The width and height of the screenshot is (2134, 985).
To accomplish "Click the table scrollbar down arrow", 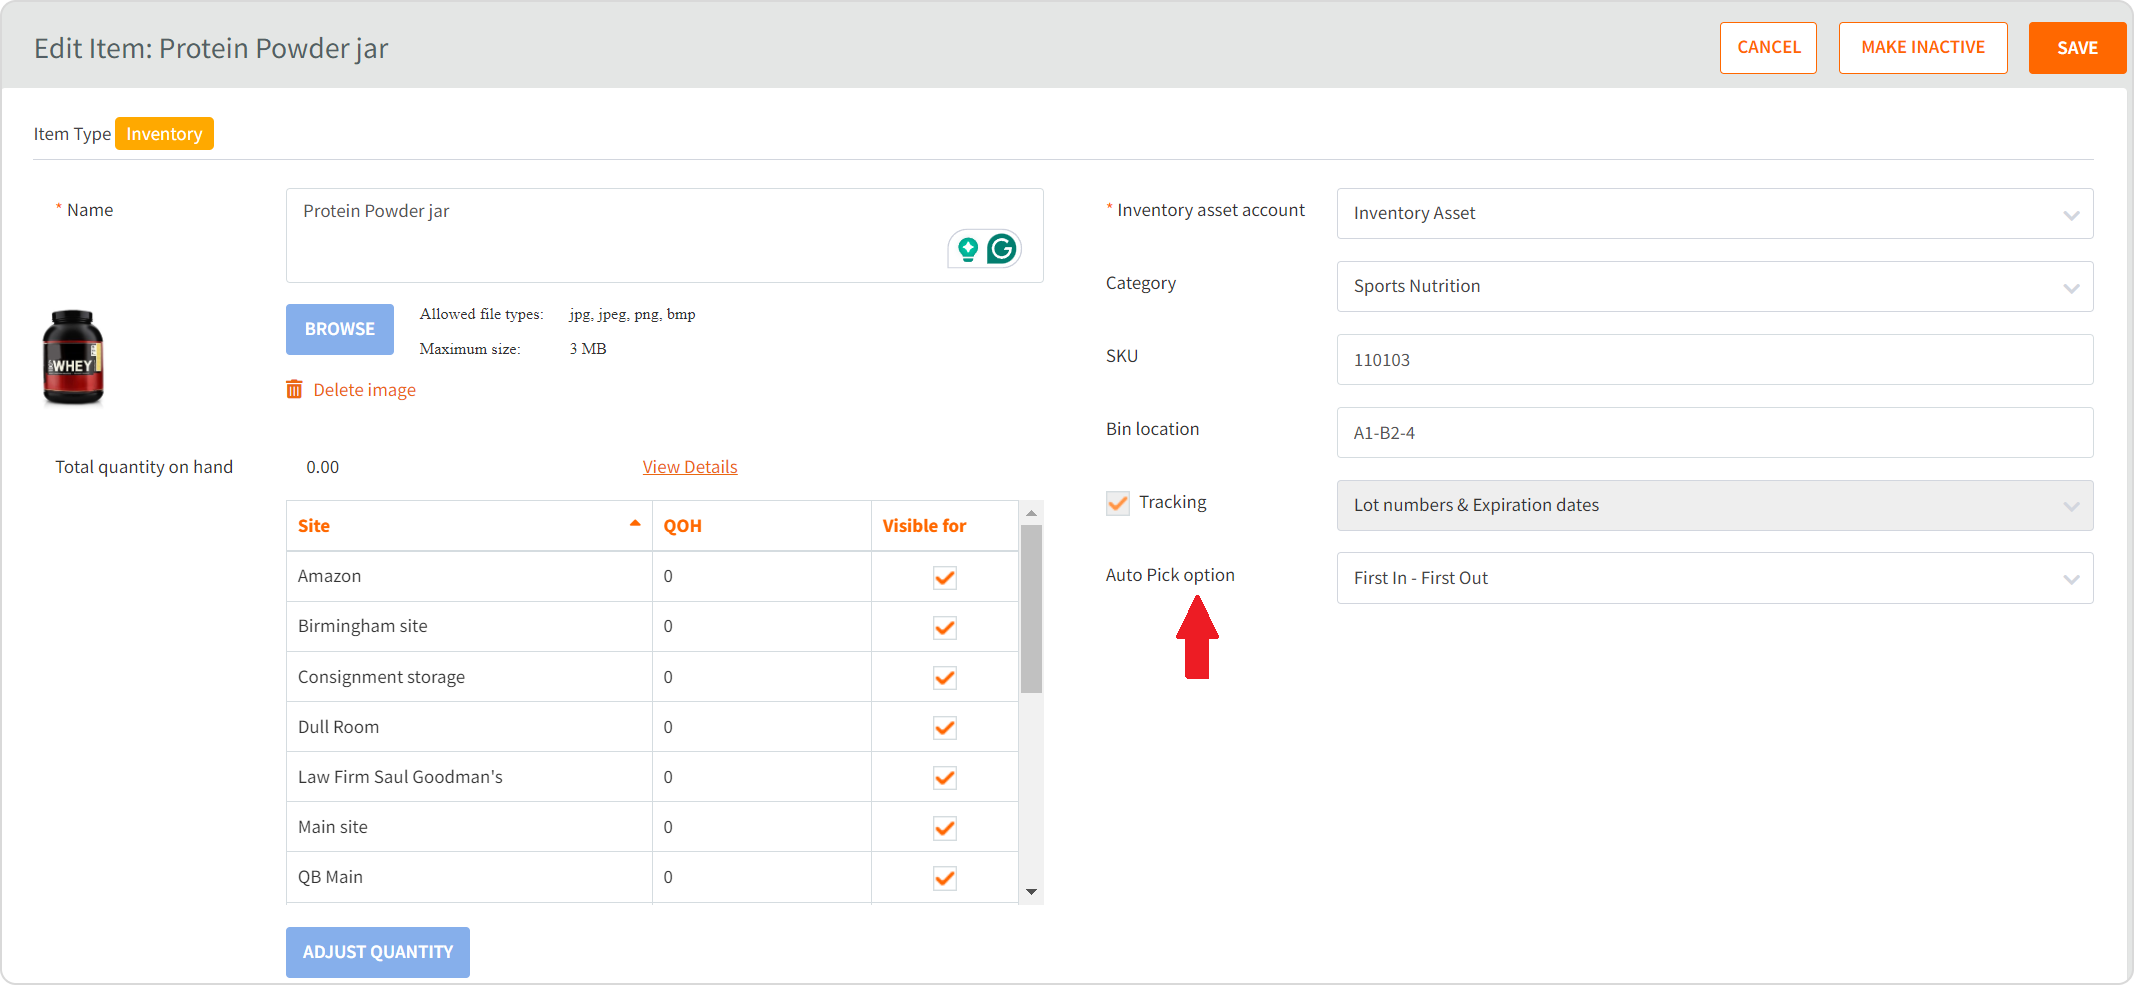I will pyautogui.click(x=1031, y=891).
